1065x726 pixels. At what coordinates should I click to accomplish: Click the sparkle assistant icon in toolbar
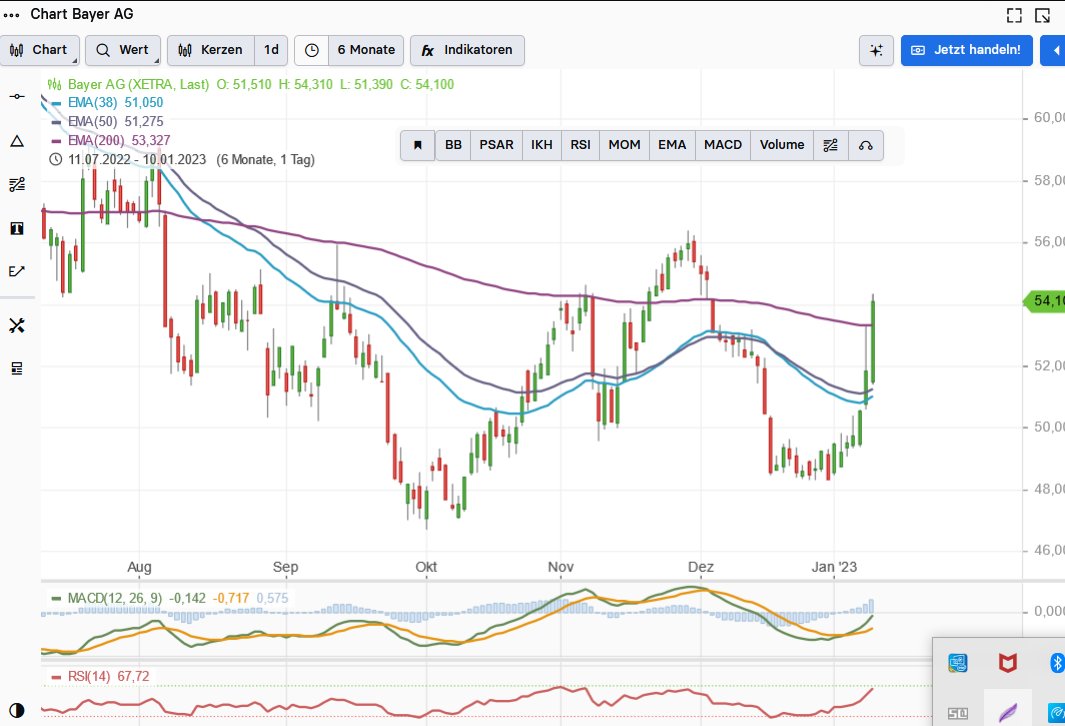click(876, 50)
